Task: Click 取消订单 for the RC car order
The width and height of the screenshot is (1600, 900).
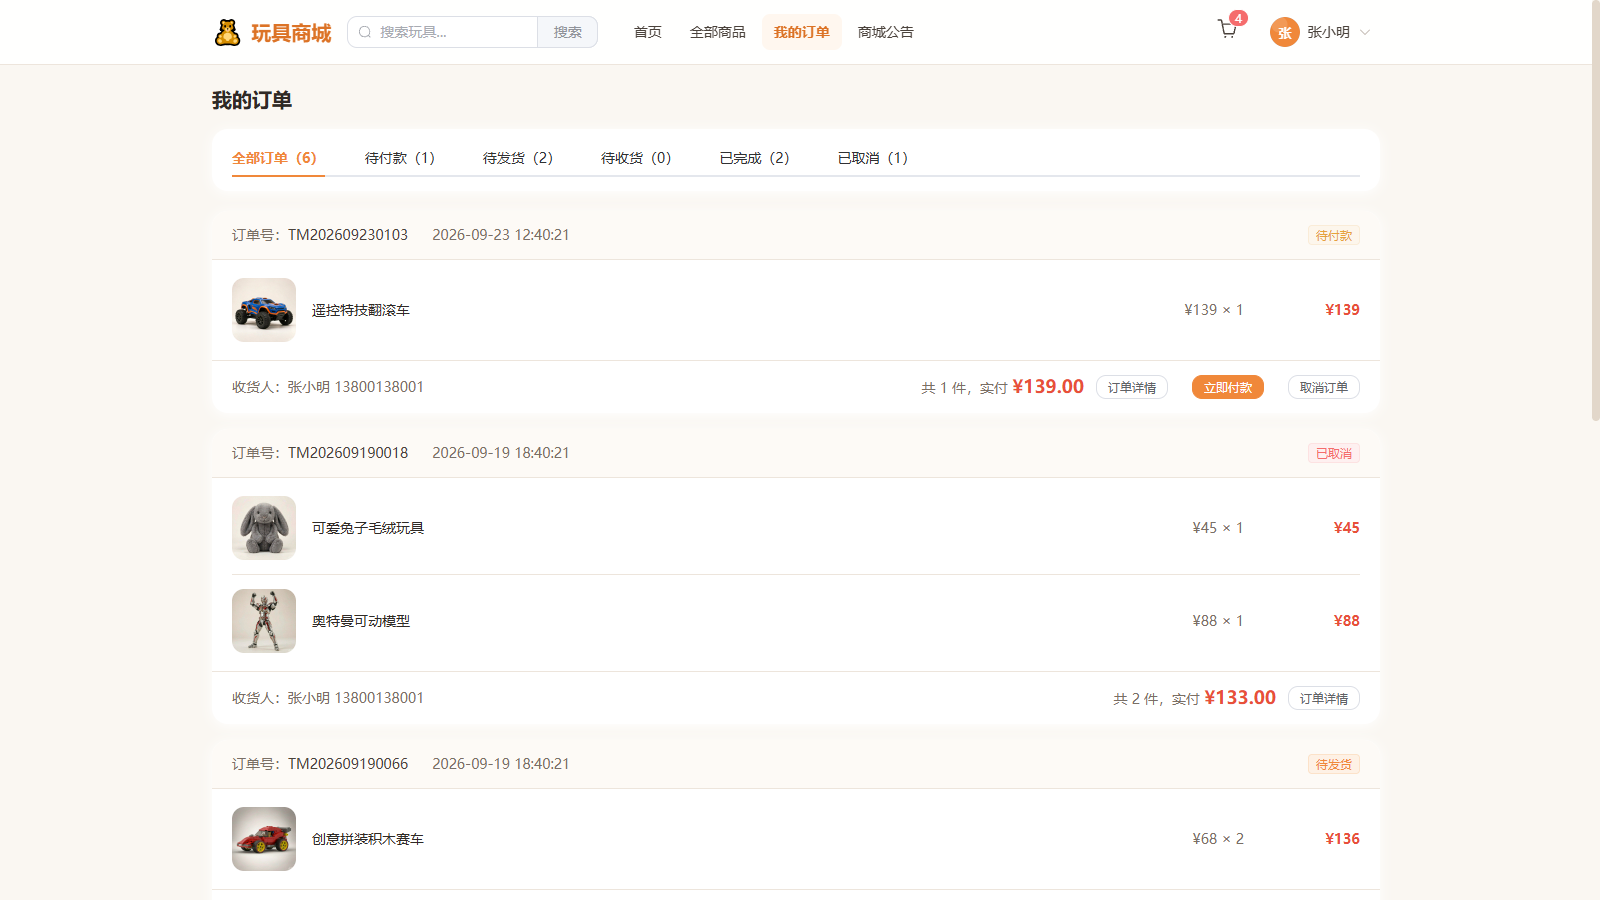Action: click(1324, 387)
